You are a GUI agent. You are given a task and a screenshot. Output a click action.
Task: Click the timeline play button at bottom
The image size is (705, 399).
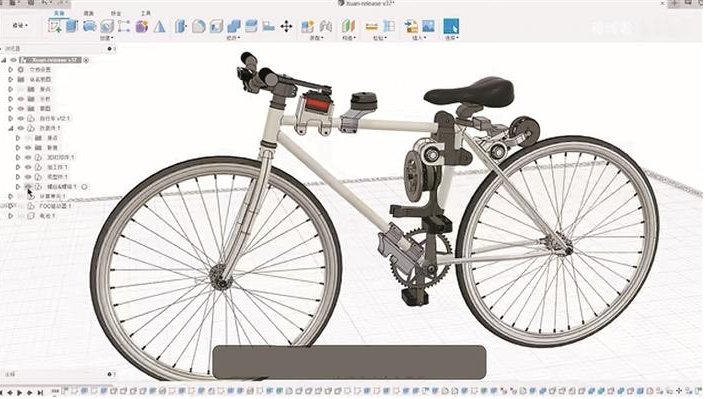tap(19, 393)
